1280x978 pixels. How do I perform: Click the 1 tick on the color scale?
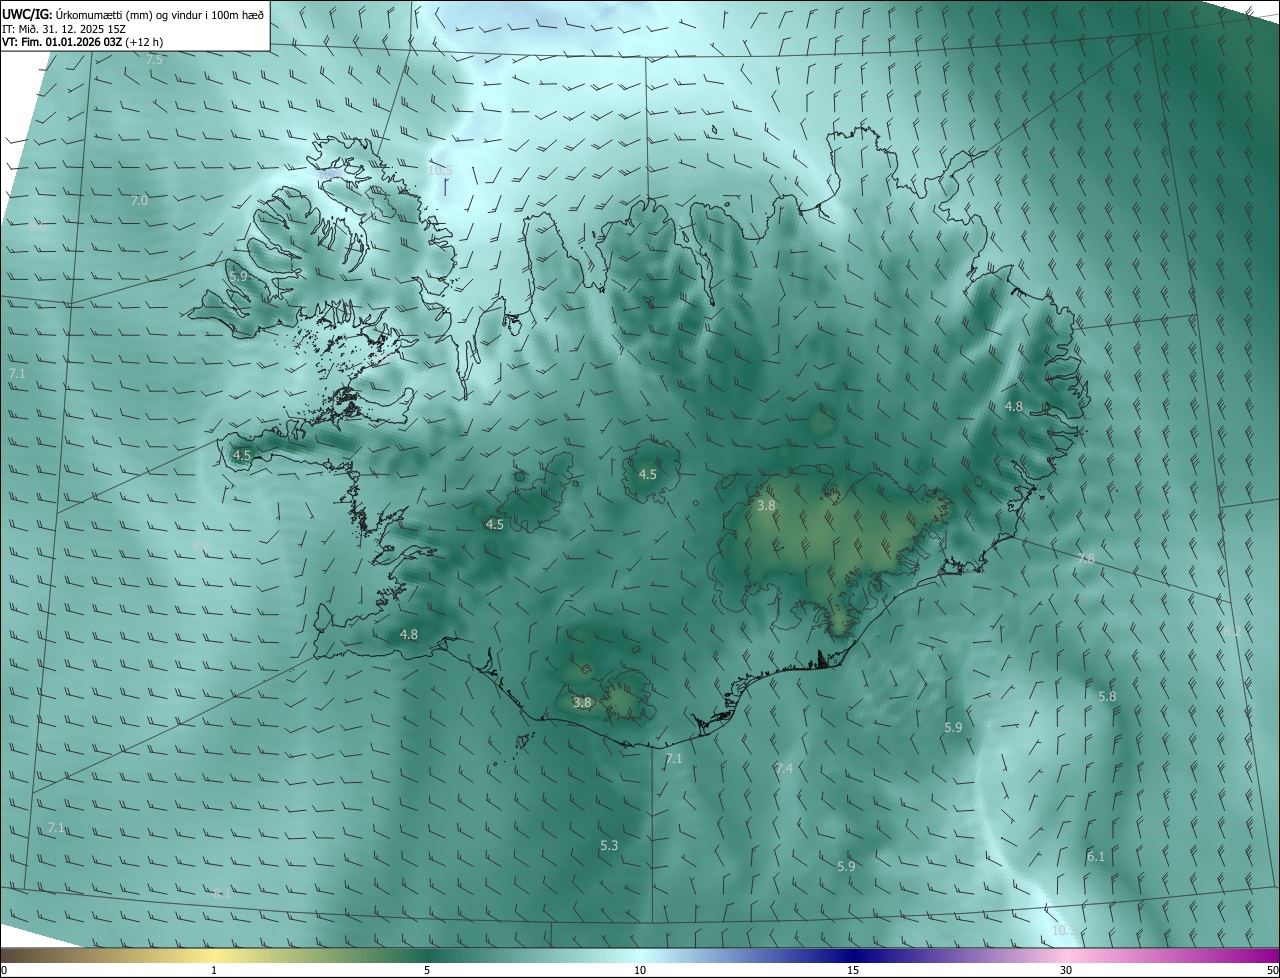214,970
